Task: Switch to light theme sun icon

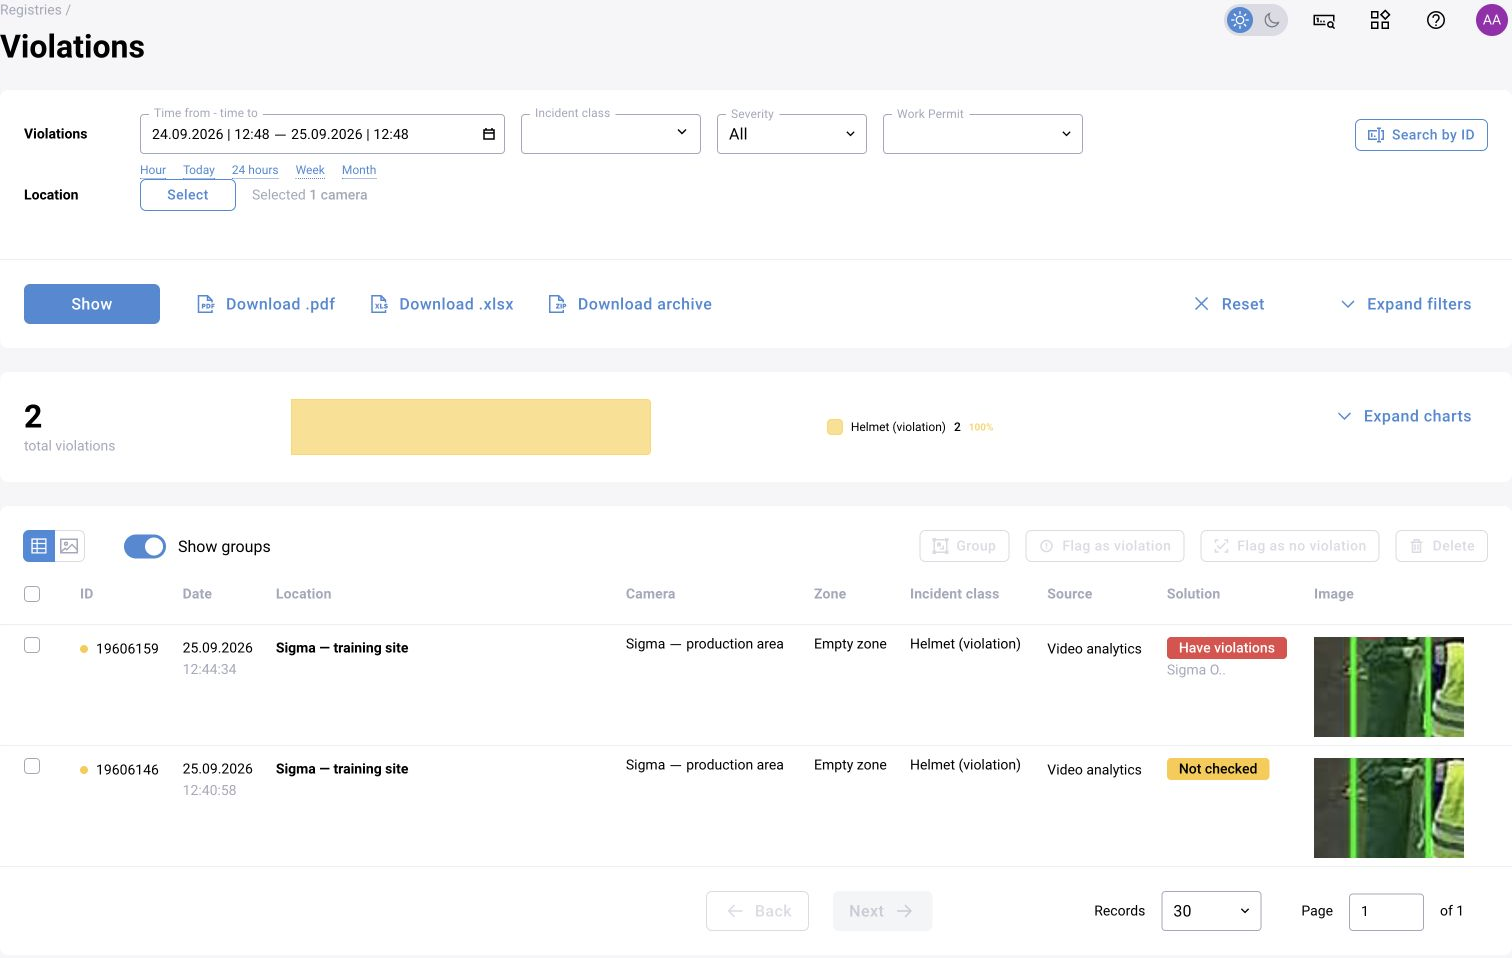Action: click(x=1240, y=20)
